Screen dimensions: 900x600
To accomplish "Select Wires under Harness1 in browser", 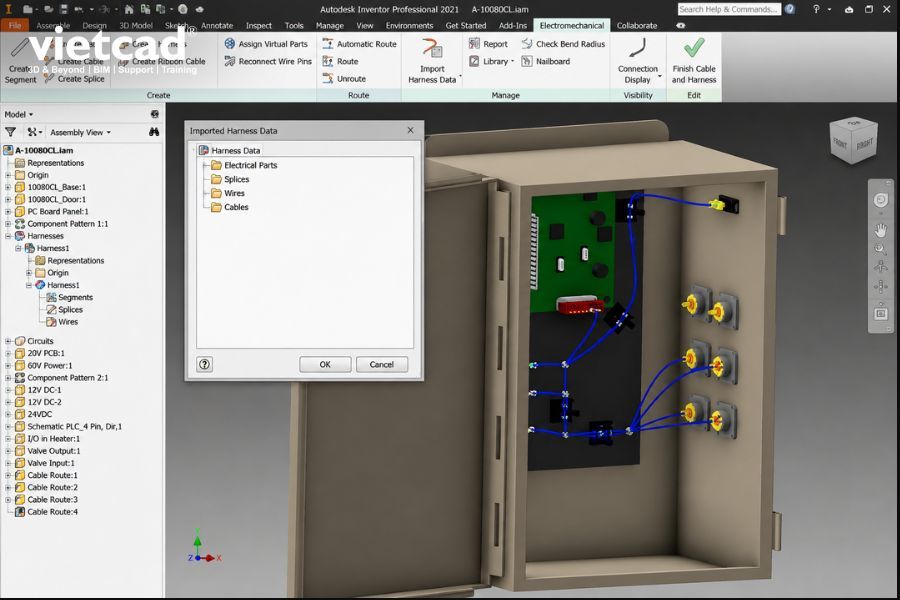I will pyautogui.click(x=62, y=322).
